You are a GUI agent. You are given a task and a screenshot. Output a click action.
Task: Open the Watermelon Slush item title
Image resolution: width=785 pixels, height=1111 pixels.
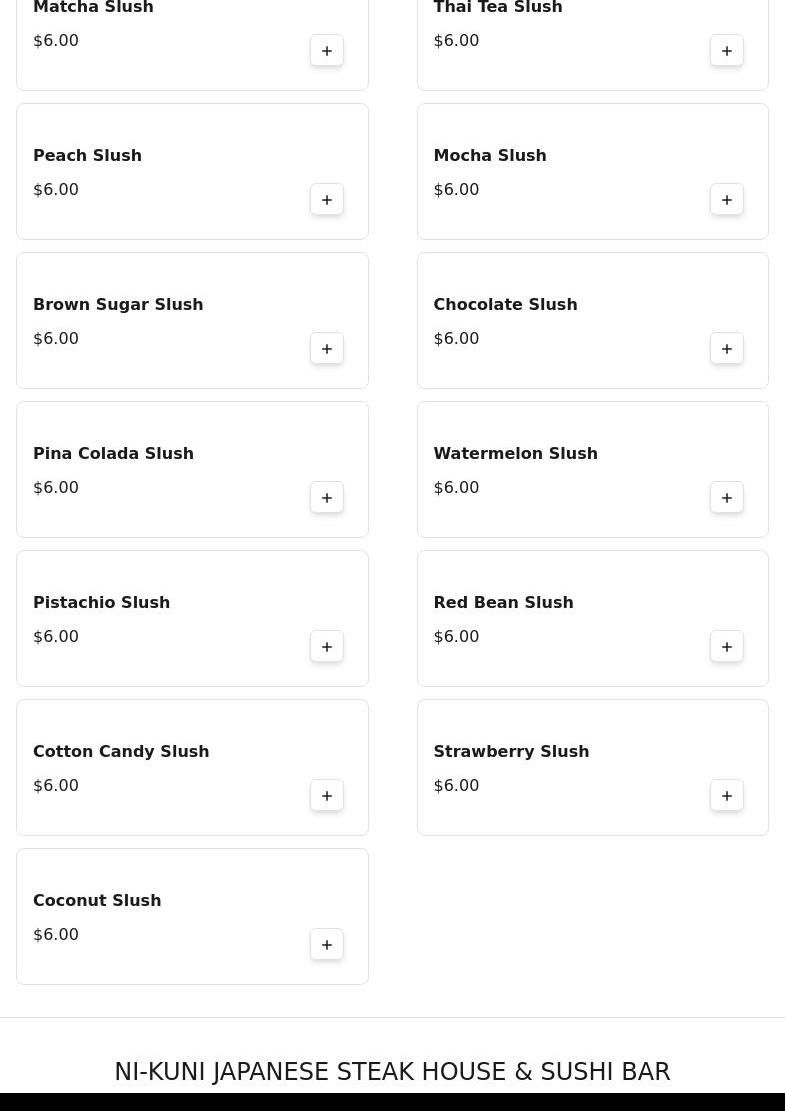(516, 453)
